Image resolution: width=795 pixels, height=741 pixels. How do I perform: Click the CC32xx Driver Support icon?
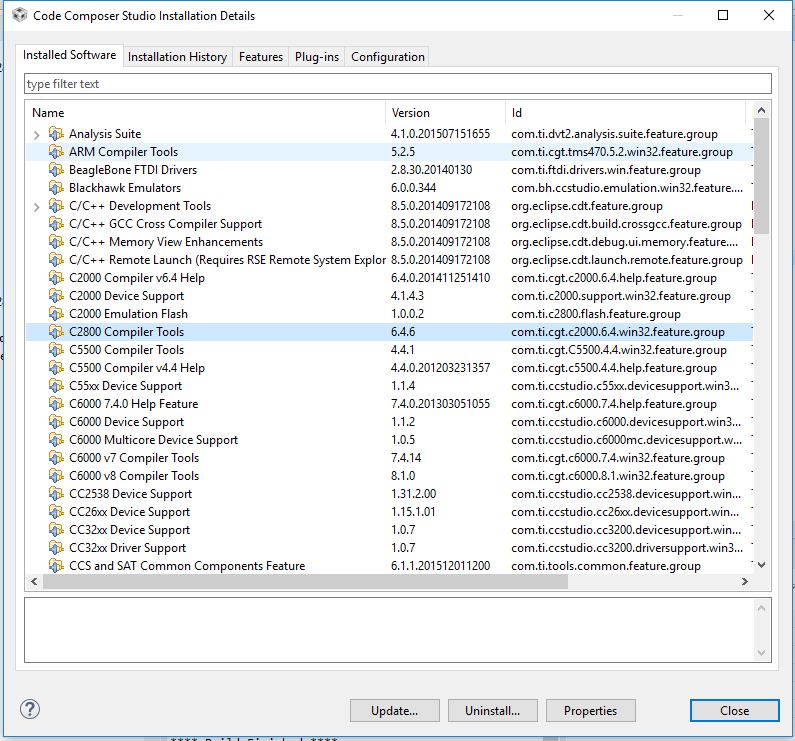coord(56,548)
